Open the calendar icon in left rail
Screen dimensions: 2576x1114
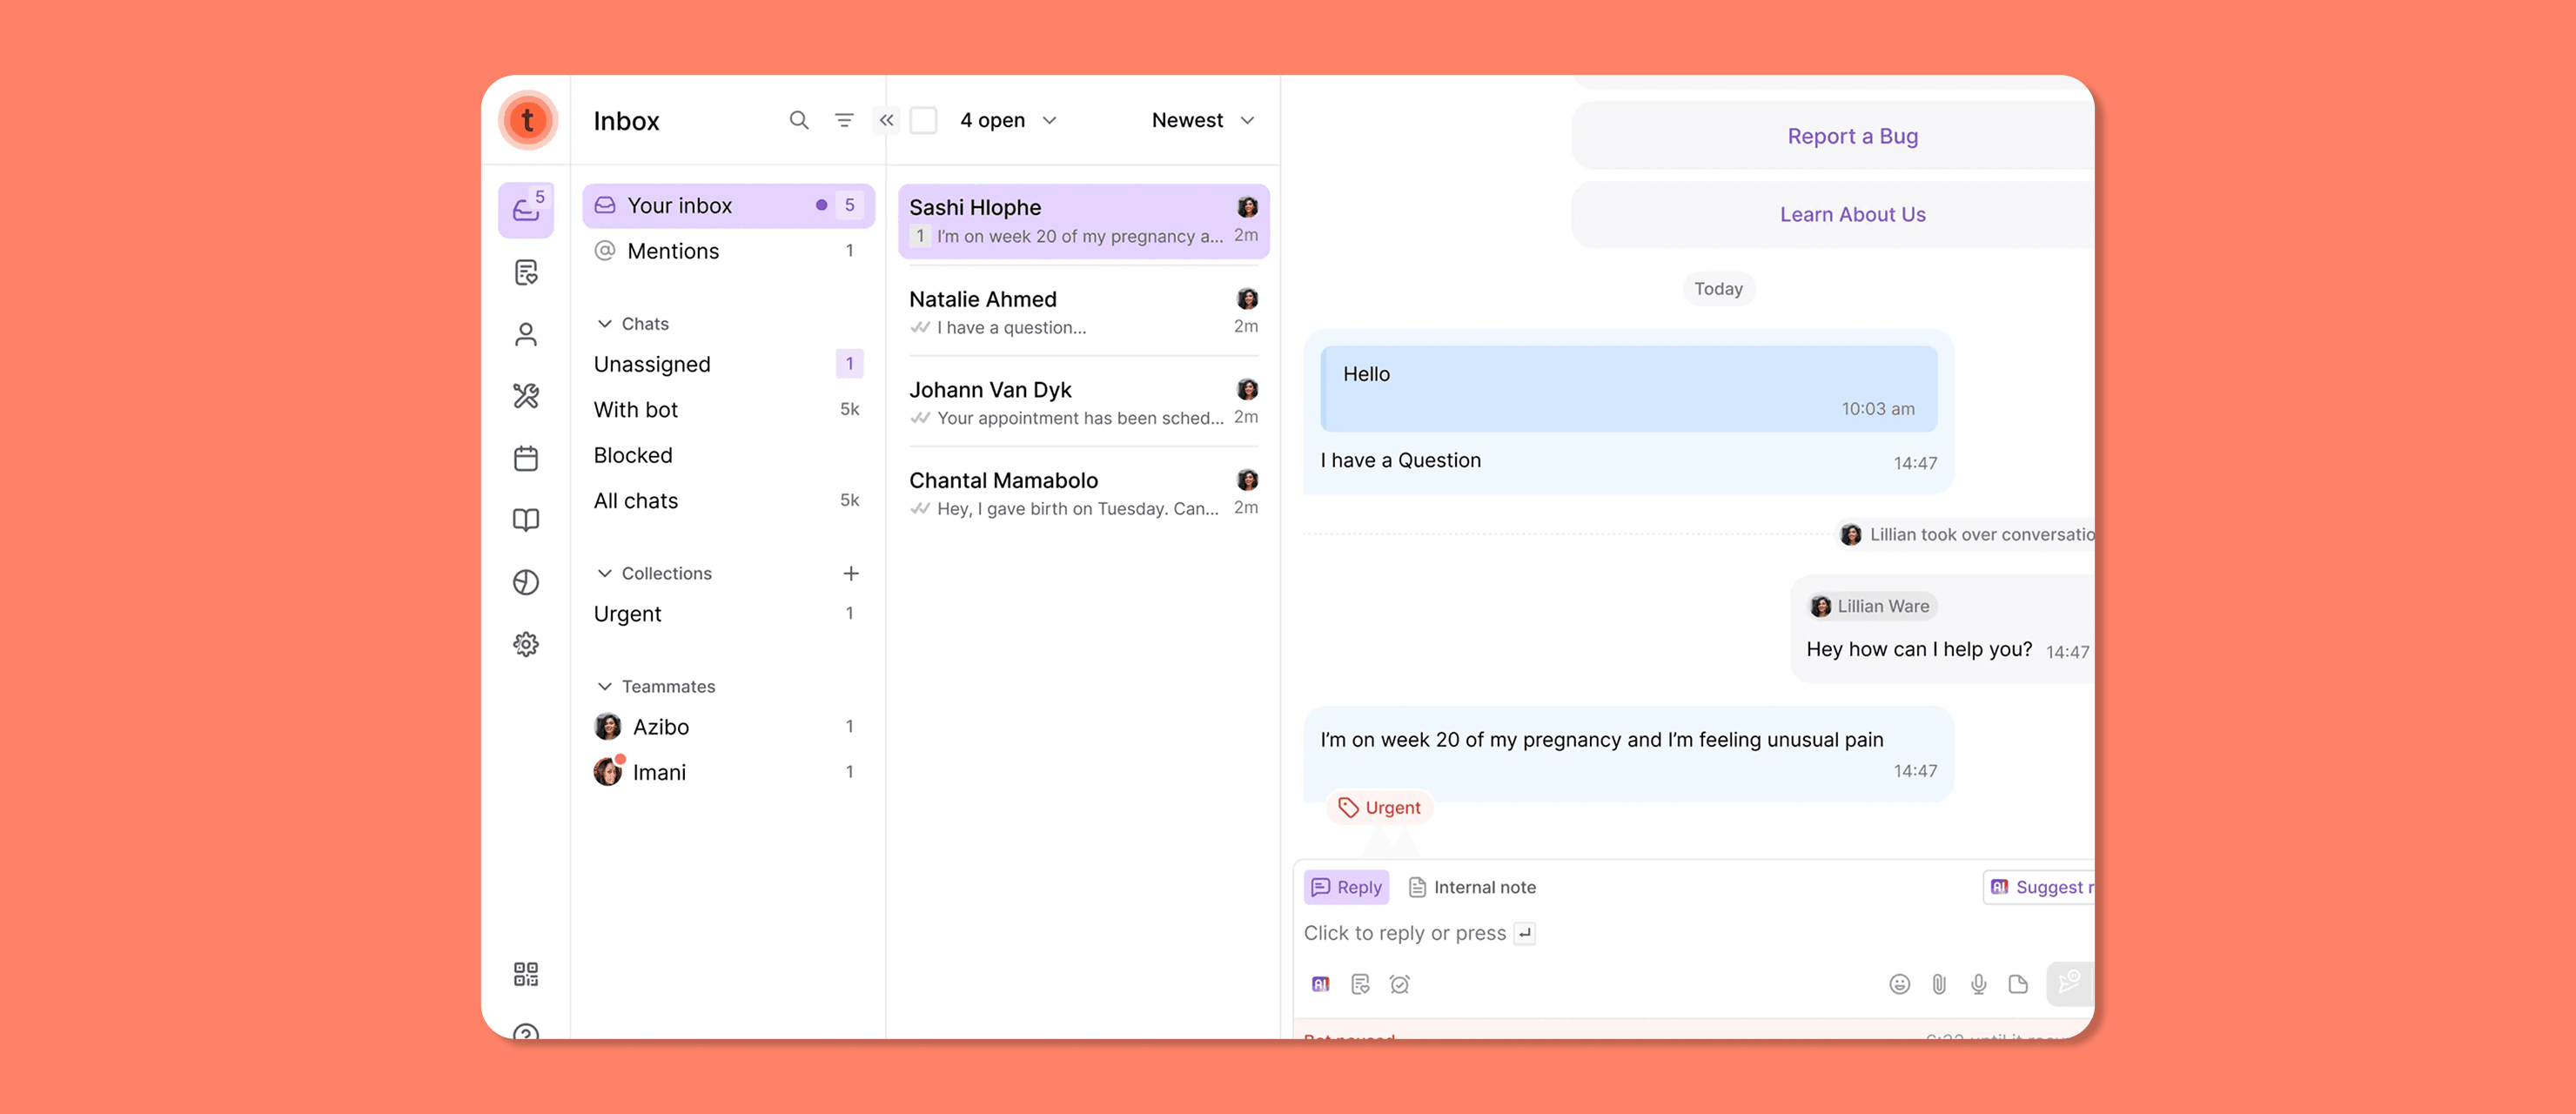pos(526,458)
